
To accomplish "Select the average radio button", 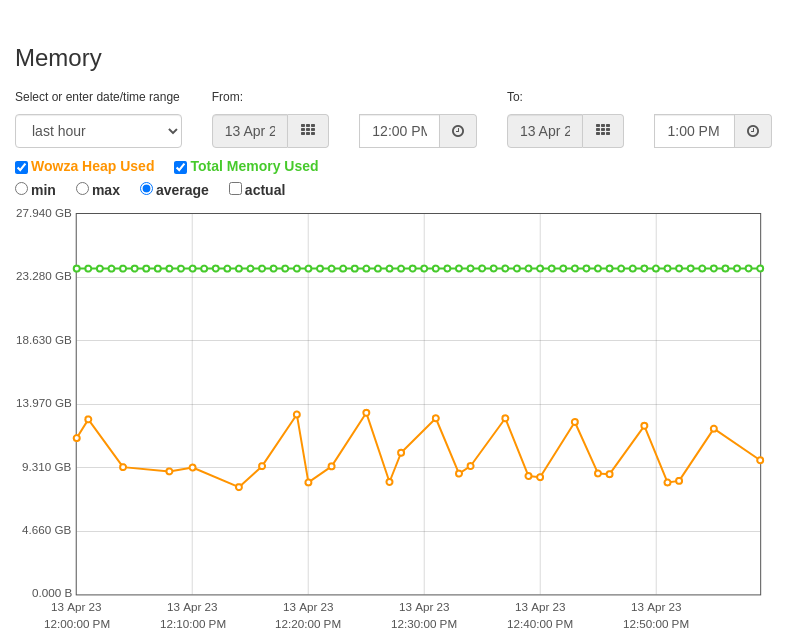I will coord(146,189).
